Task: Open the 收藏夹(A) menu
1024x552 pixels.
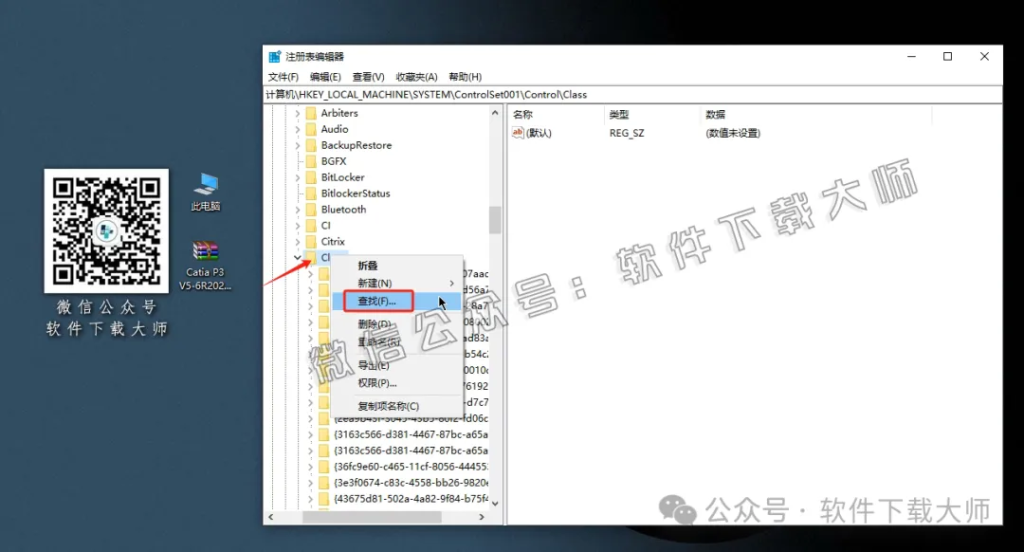Action: 416,77
